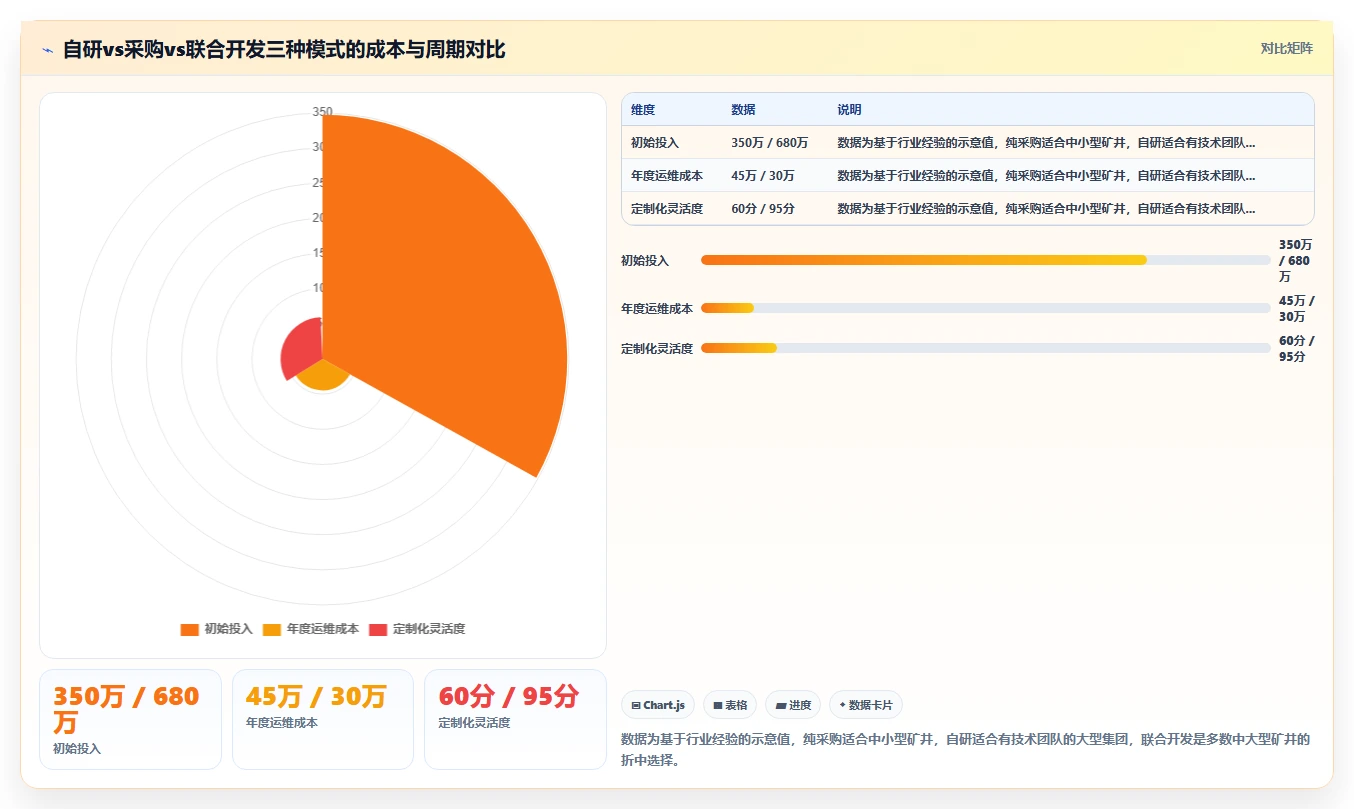
Task: Toggle the 定制化灵活度 legend item
Action: tap(417, 629)
